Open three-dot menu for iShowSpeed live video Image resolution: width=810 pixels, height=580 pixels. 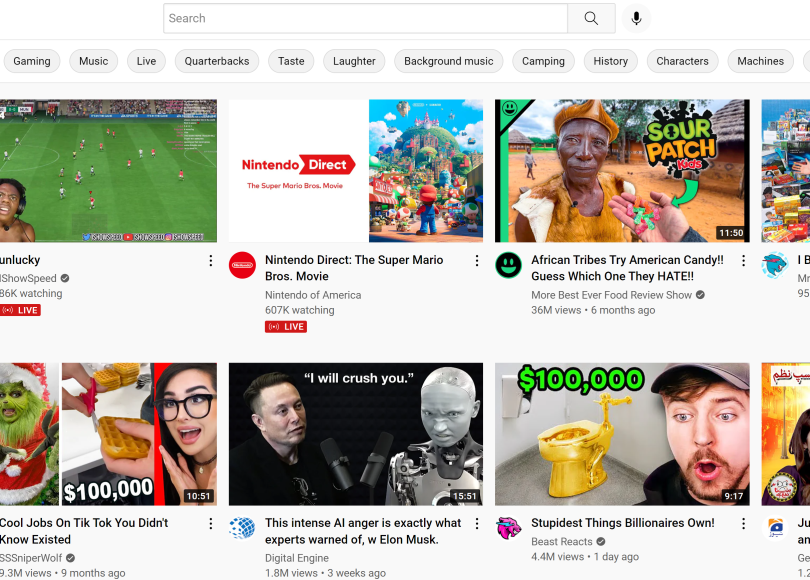pyautogui.click(x=210, y=261)
